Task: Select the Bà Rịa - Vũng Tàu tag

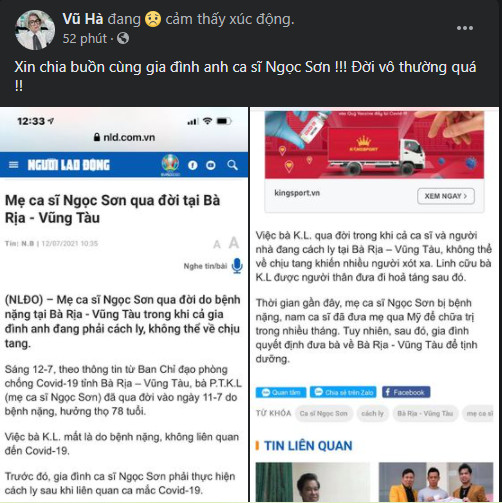Action: (425, 414)
